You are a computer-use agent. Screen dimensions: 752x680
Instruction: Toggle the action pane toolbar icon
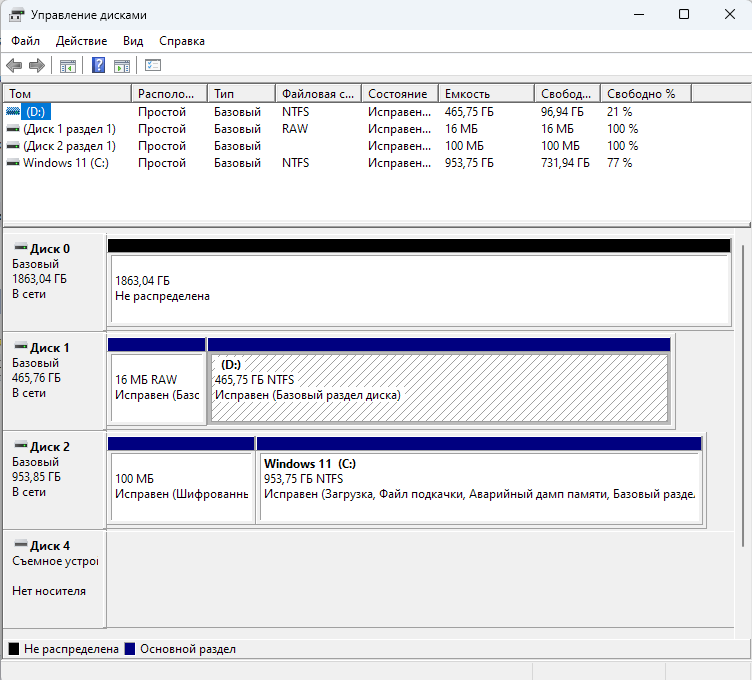122,66
